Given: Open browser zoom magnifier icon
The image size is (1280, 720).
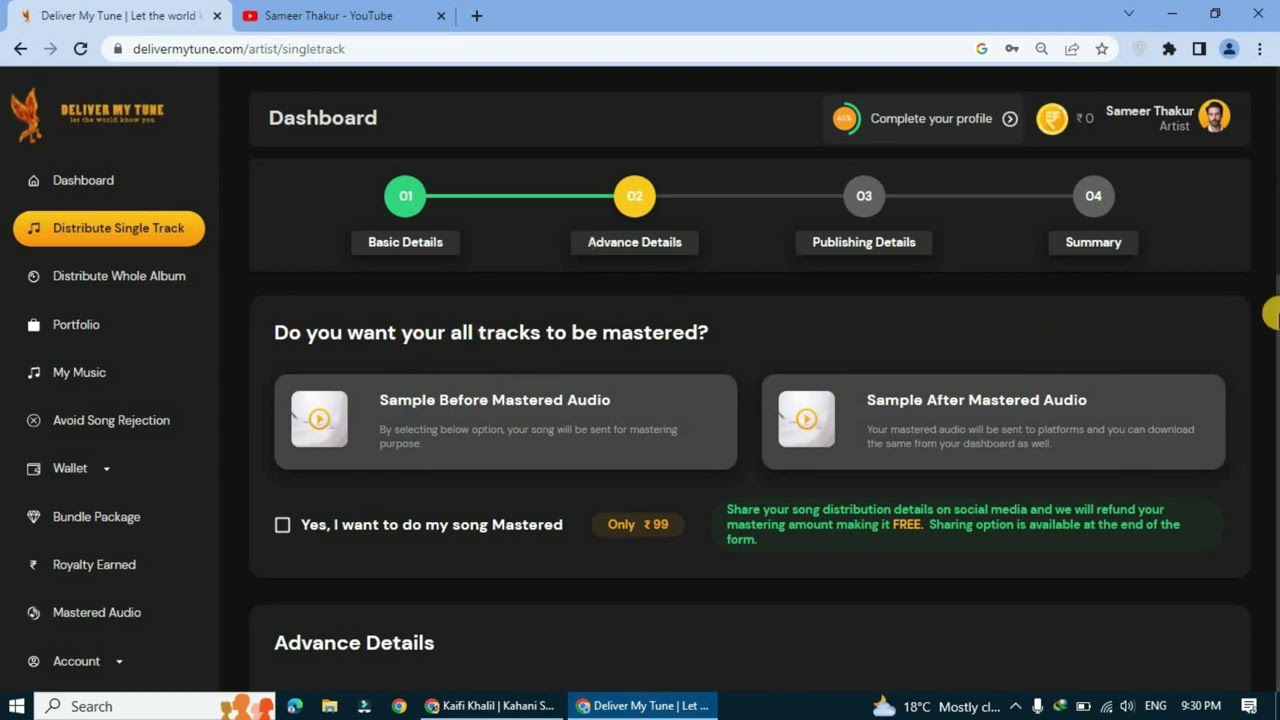Looking at the screenshot, I should tap(1041, 49).
